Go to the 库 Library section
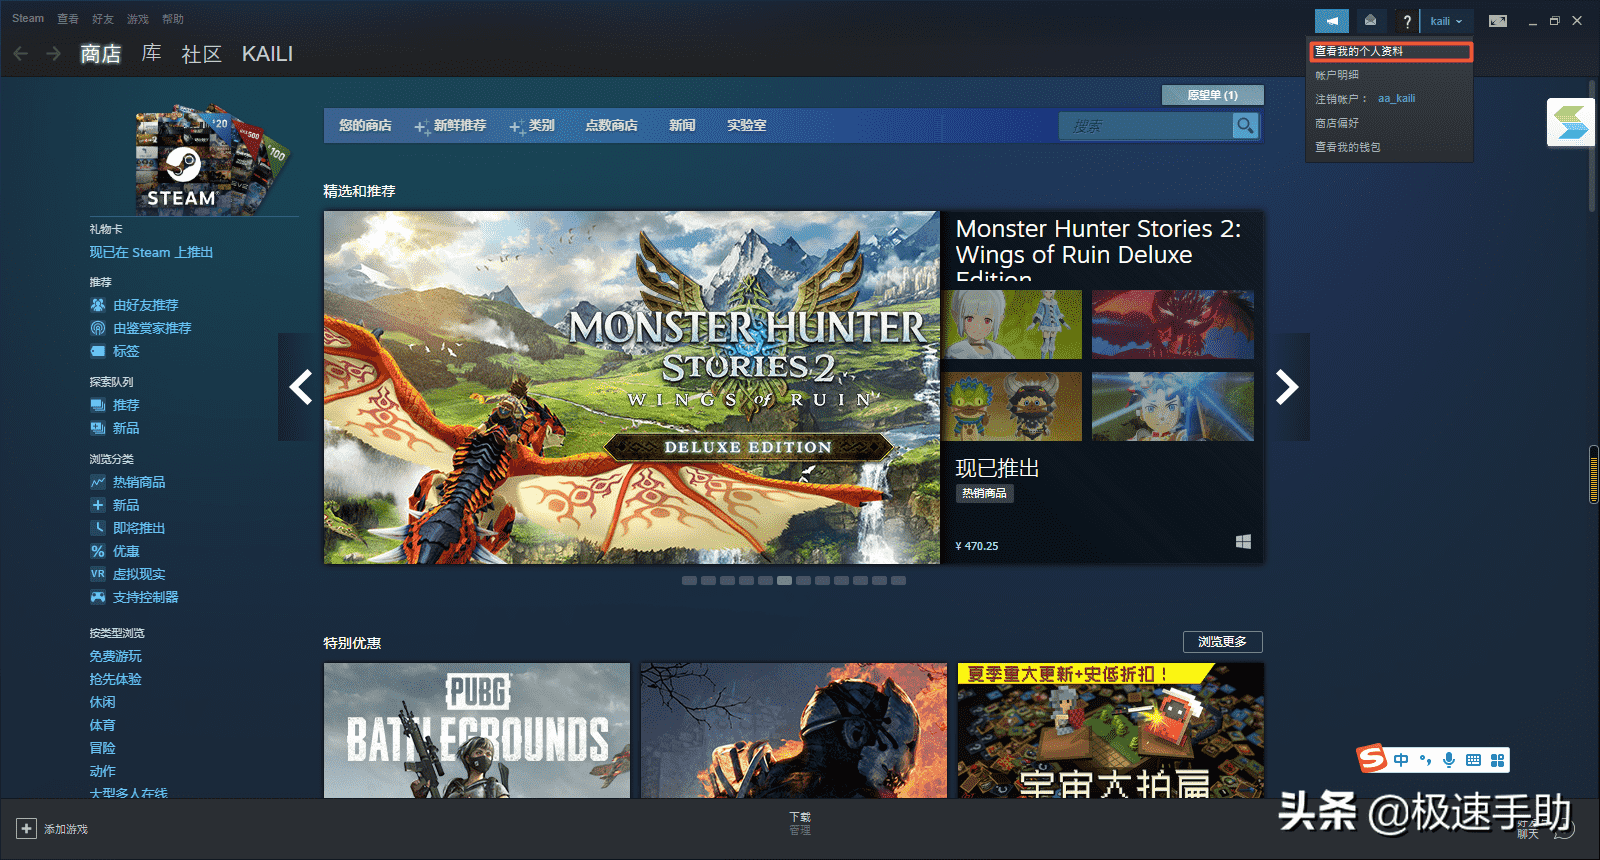Viewport: 1600px width, 860px height. (151, 53)
